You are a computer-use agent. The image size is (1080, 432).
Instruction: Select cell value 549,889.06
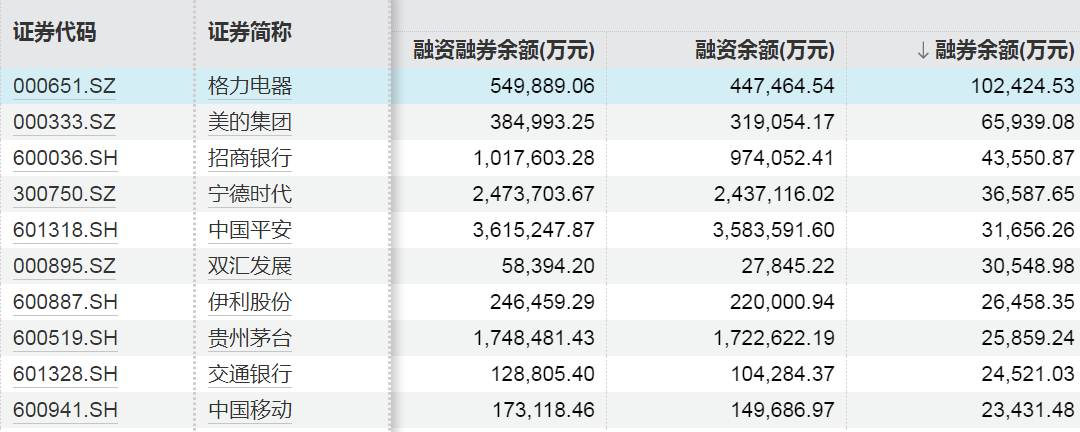coord(543,86)
